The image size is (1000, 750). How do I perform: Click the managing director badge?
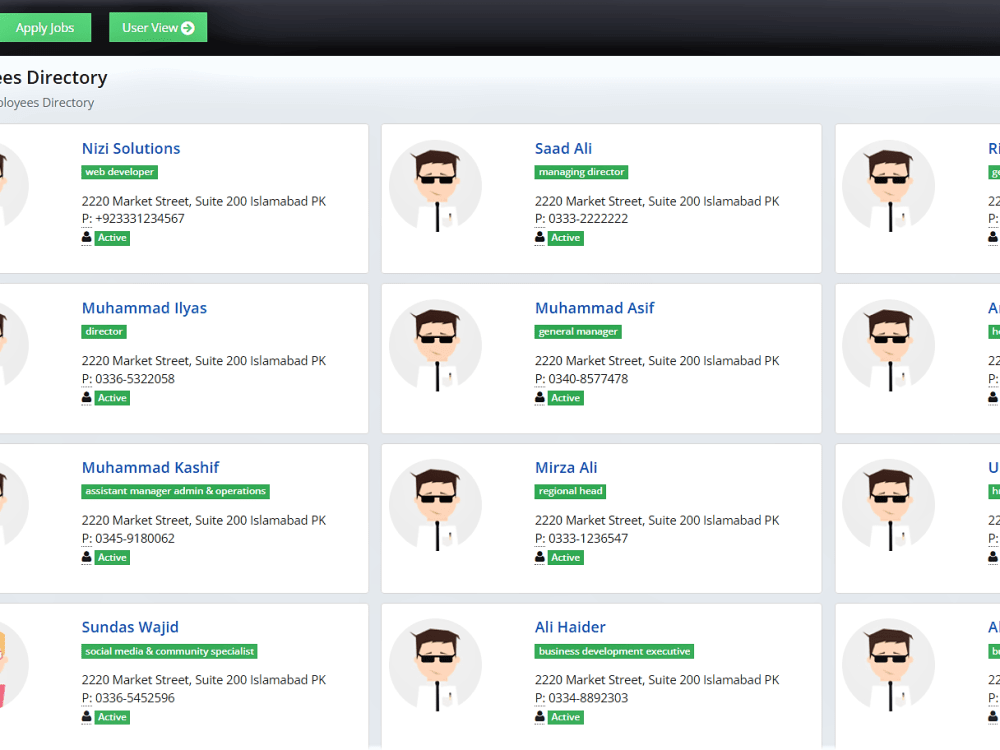coord(582,172)
